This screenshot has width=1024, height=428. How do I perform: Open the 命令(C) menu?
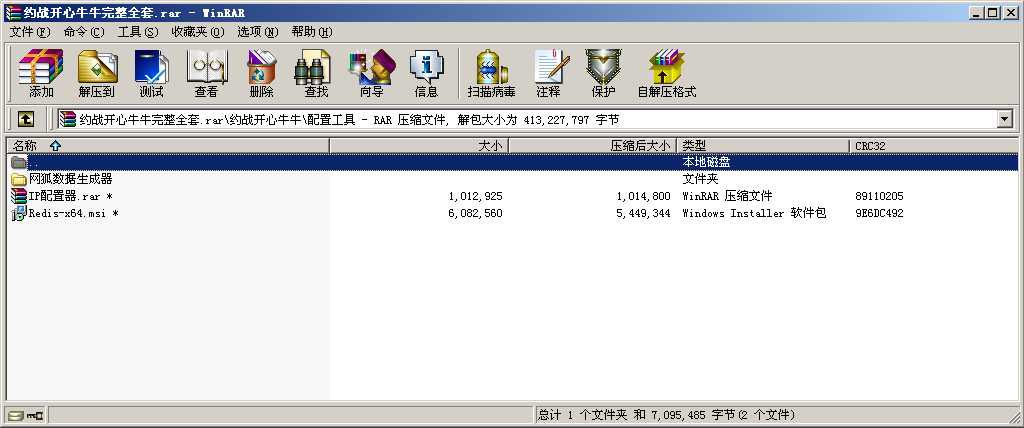pyautogui.click(x=84, y=32)
